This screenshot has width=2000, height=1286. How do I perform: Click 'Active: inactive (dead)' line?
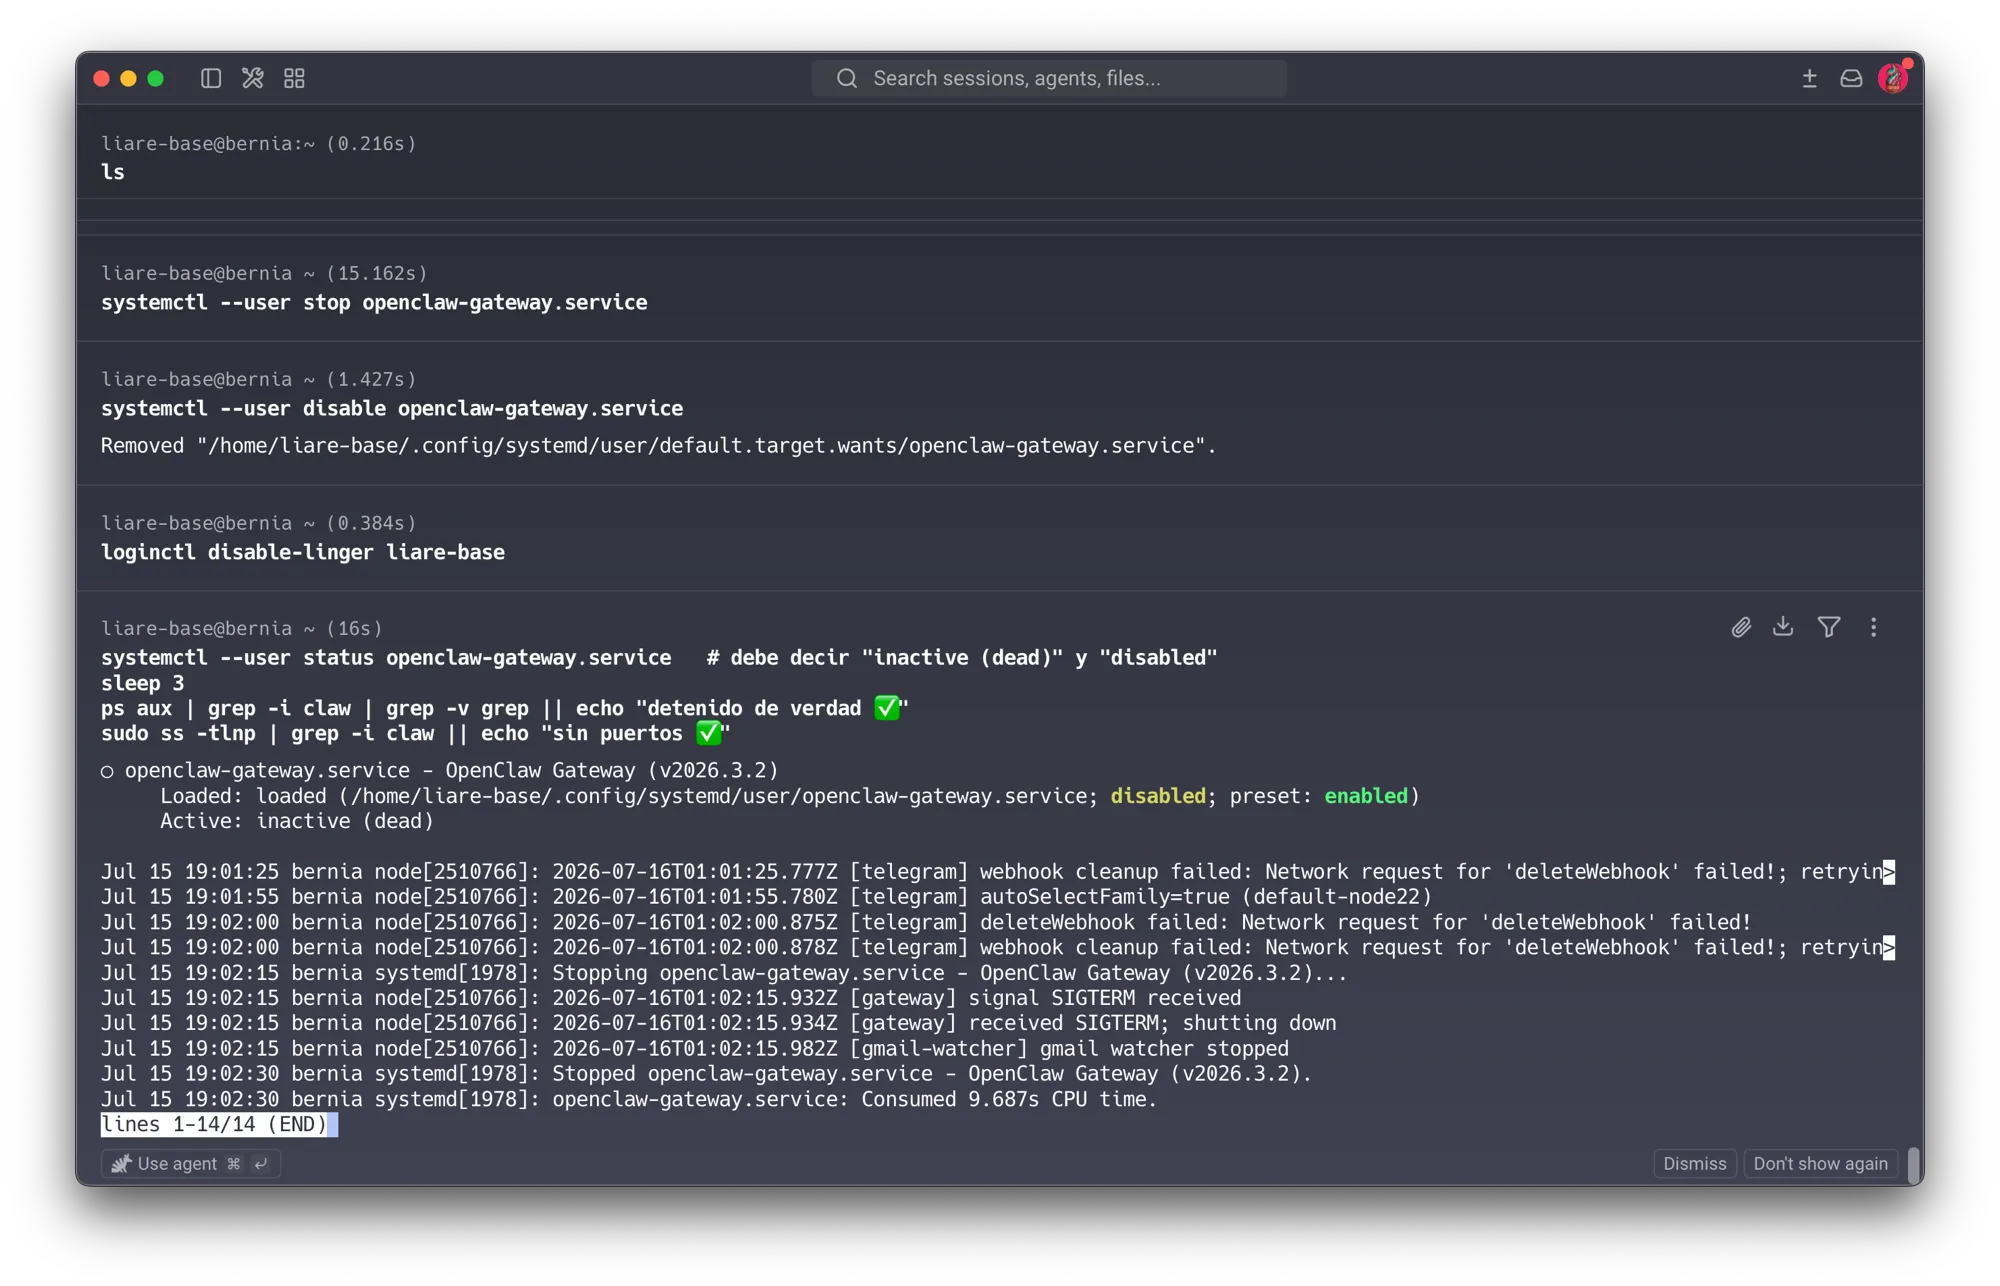click(297, 821)
